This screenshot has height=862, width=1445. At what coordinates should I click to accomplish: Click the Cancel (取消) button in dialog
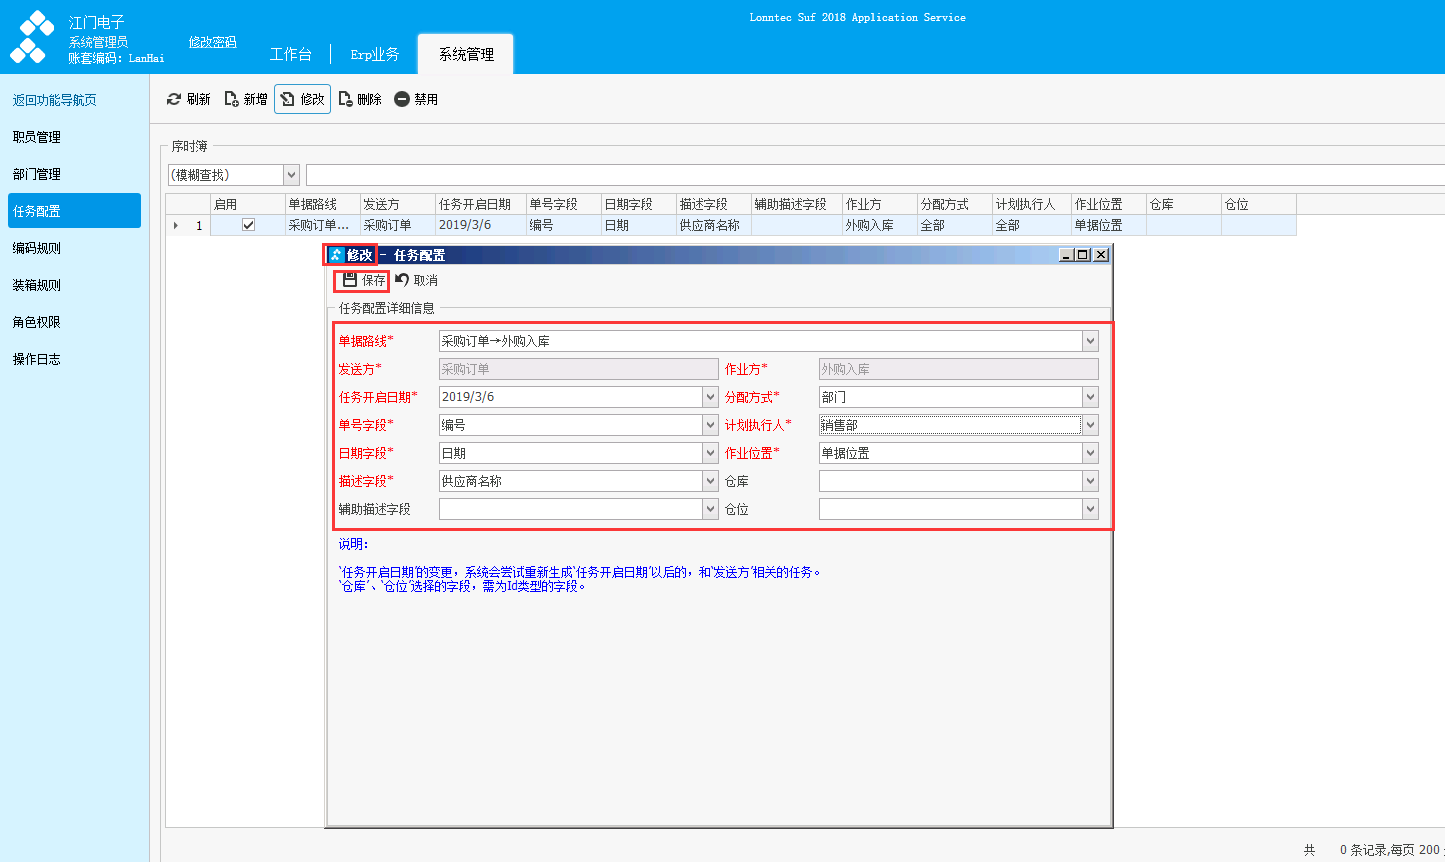tap(416, 280)
